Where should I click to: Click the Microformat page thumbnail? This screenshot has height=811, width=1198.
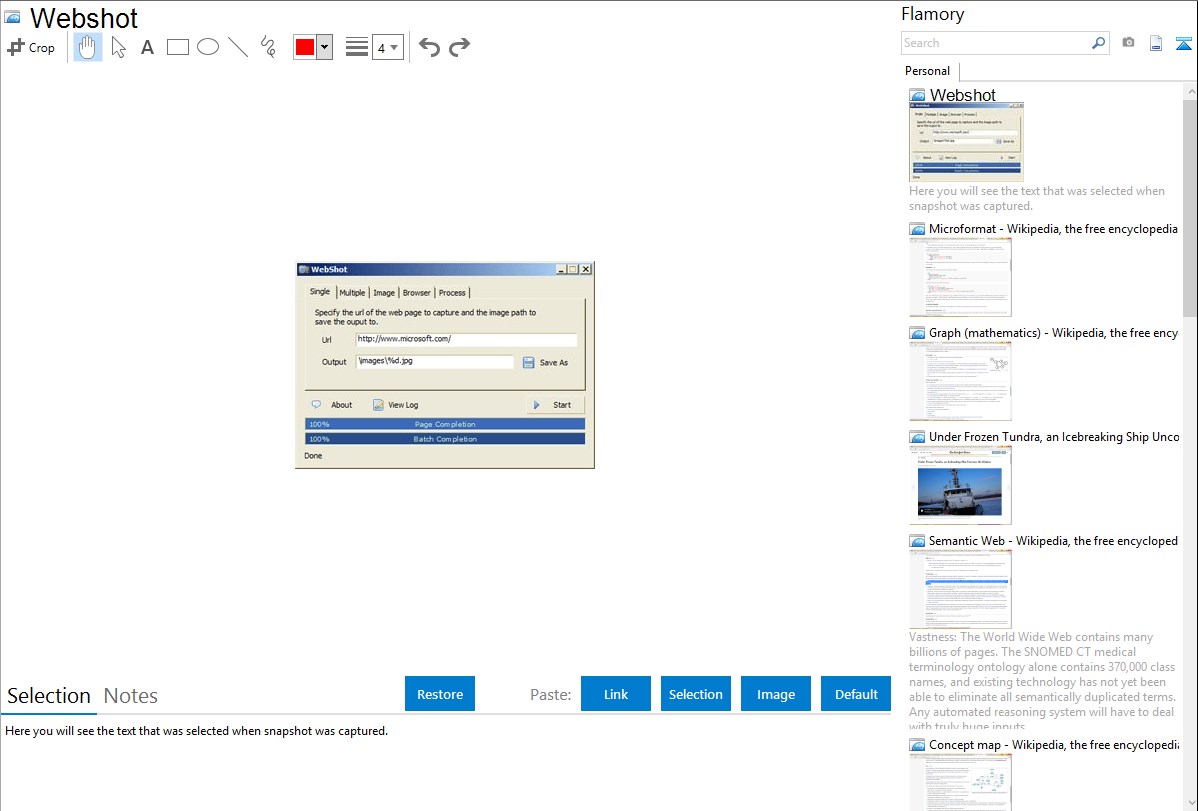(960, 277)
